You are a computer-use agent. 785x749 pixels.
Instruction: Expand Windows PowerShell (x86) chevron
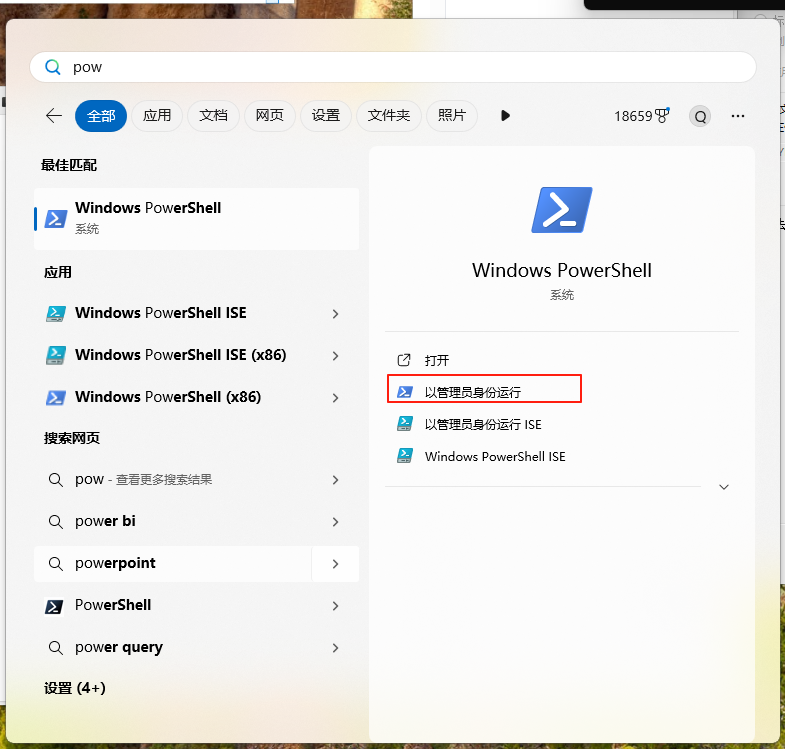point(335,398)
